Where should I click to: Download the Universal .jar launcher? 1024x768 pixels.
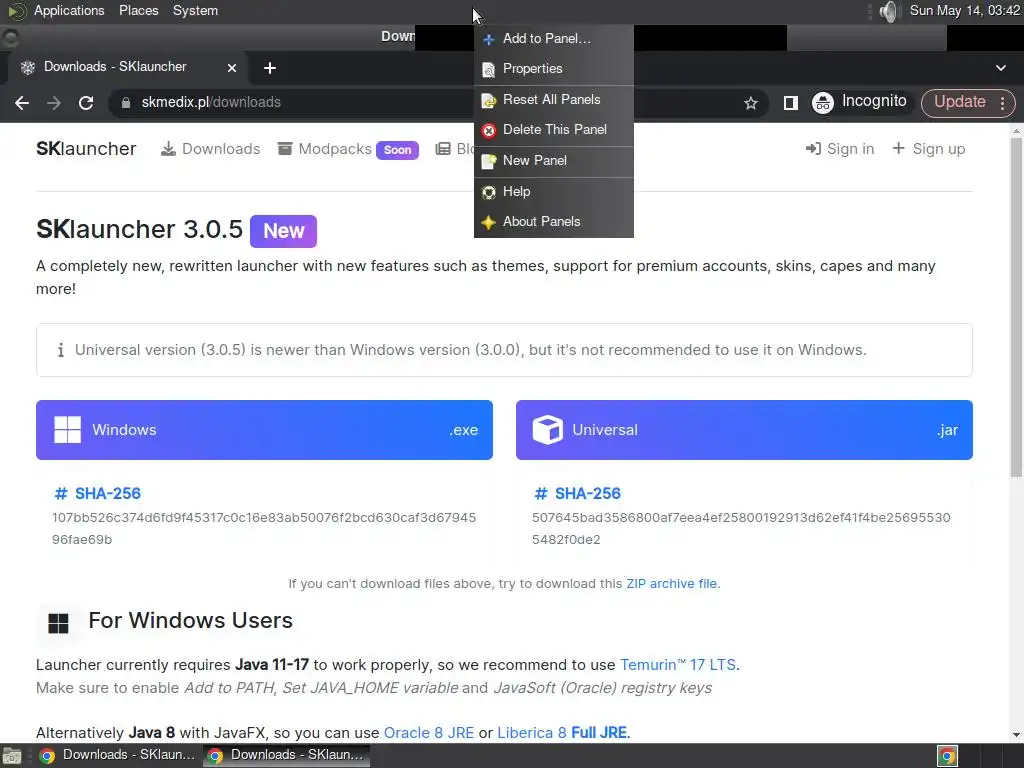(x=744, y=430)
